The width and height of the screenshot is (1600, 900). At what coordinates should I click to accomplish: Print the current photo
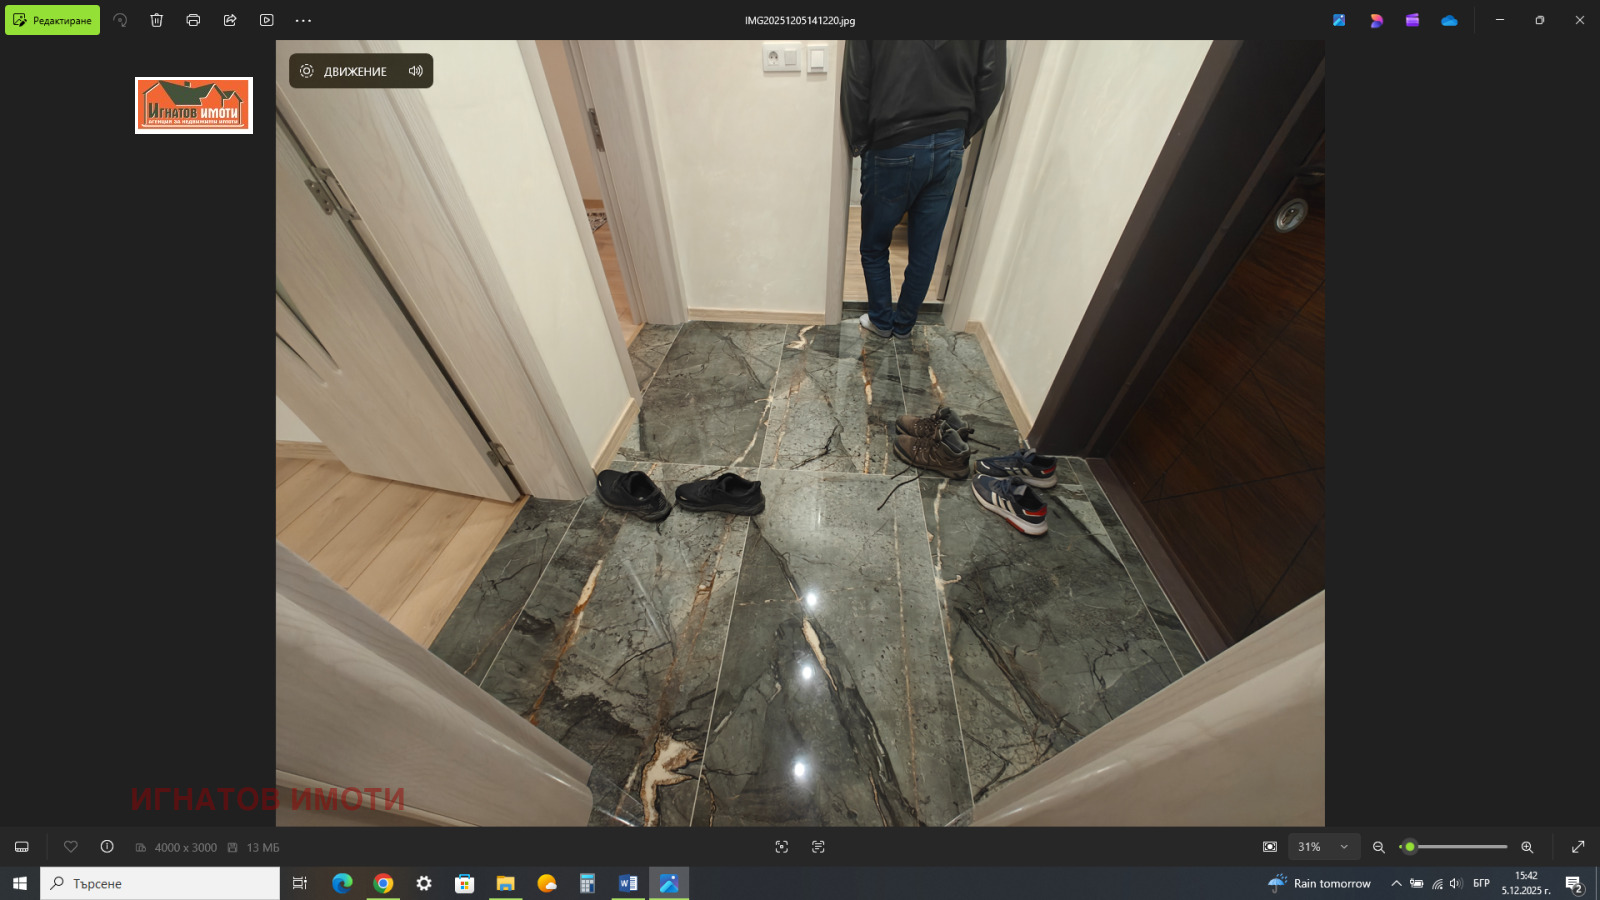tap(193, 20)
